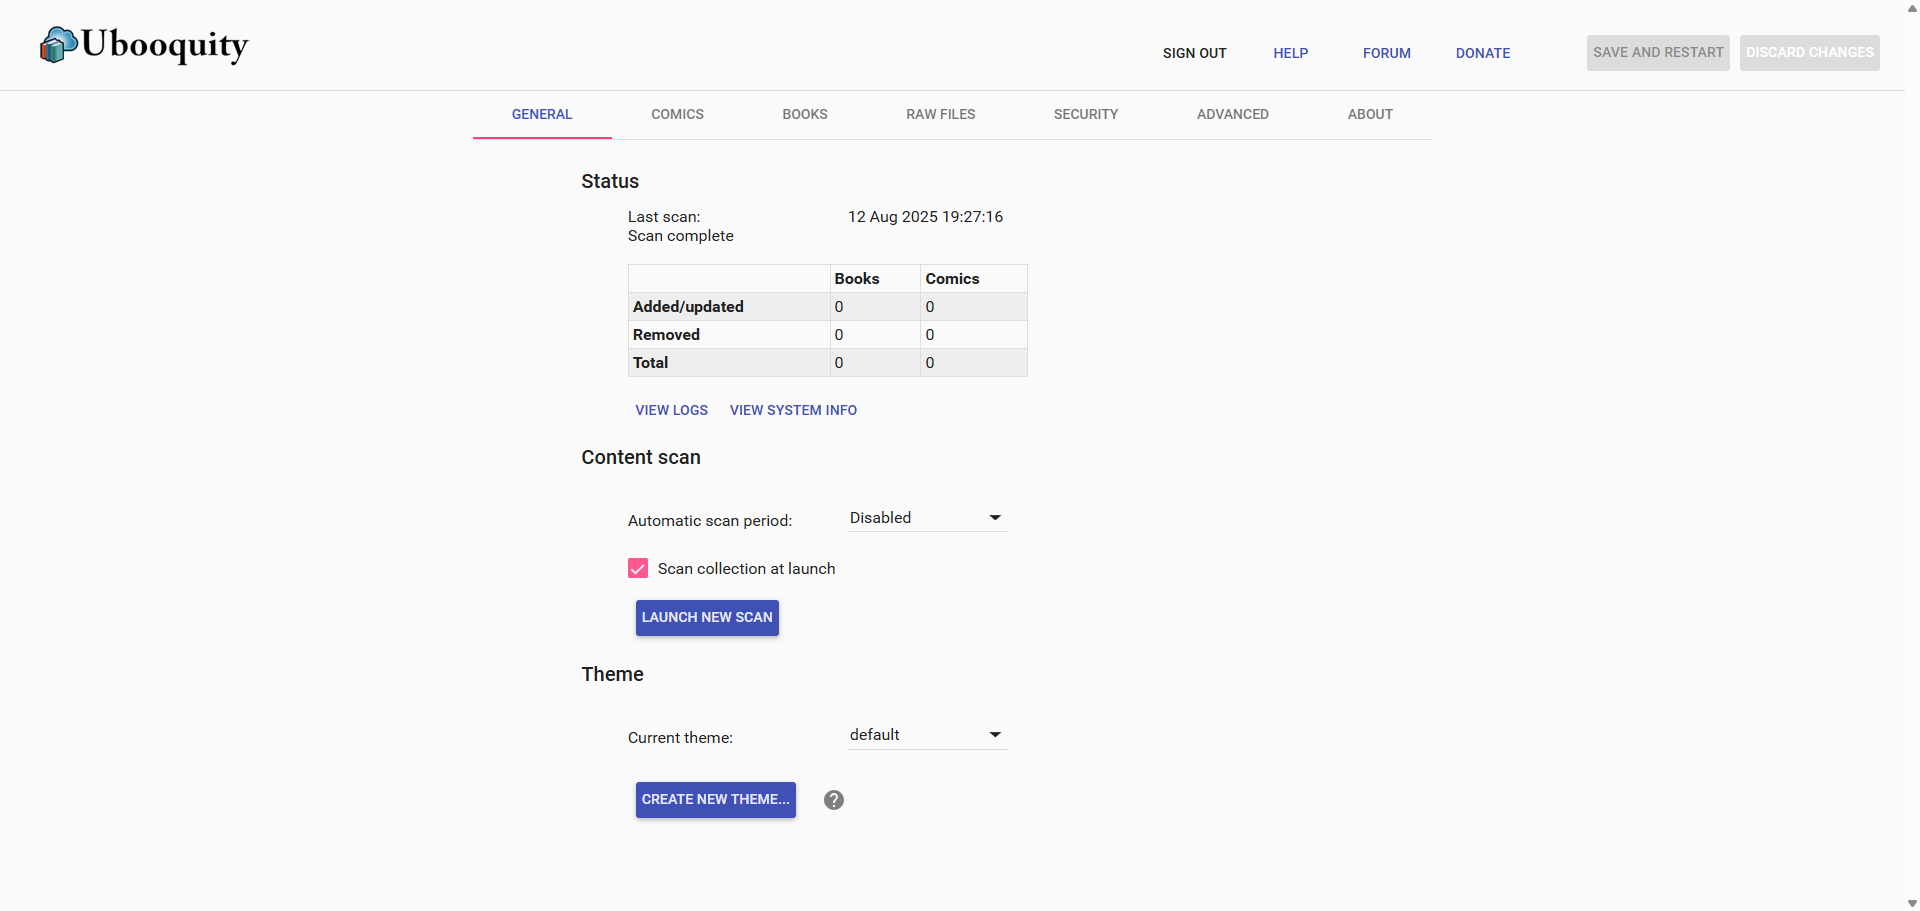Expand the Automatic scan period dropdown
Viewport: 1920px width, 911px height.
coord(927,518)
